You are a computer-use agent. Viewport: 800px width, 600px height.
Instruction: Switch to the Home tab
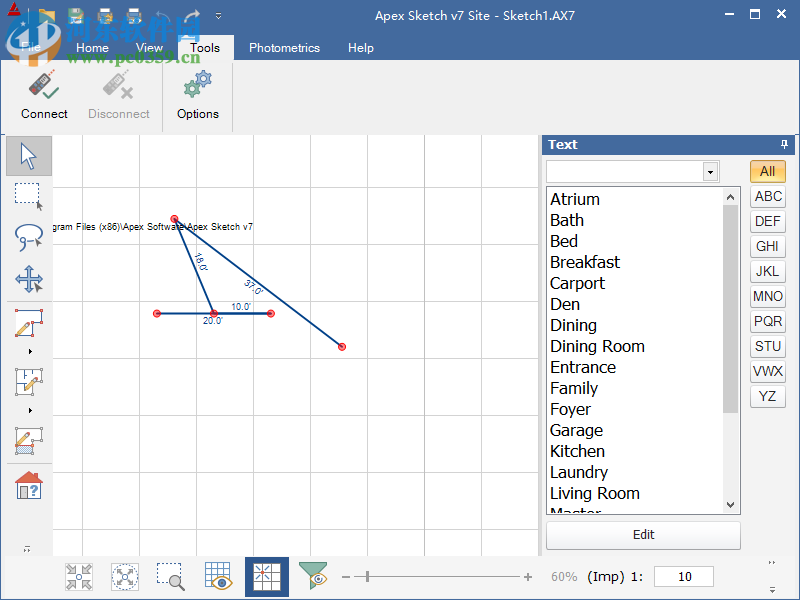tap(92, 48)
